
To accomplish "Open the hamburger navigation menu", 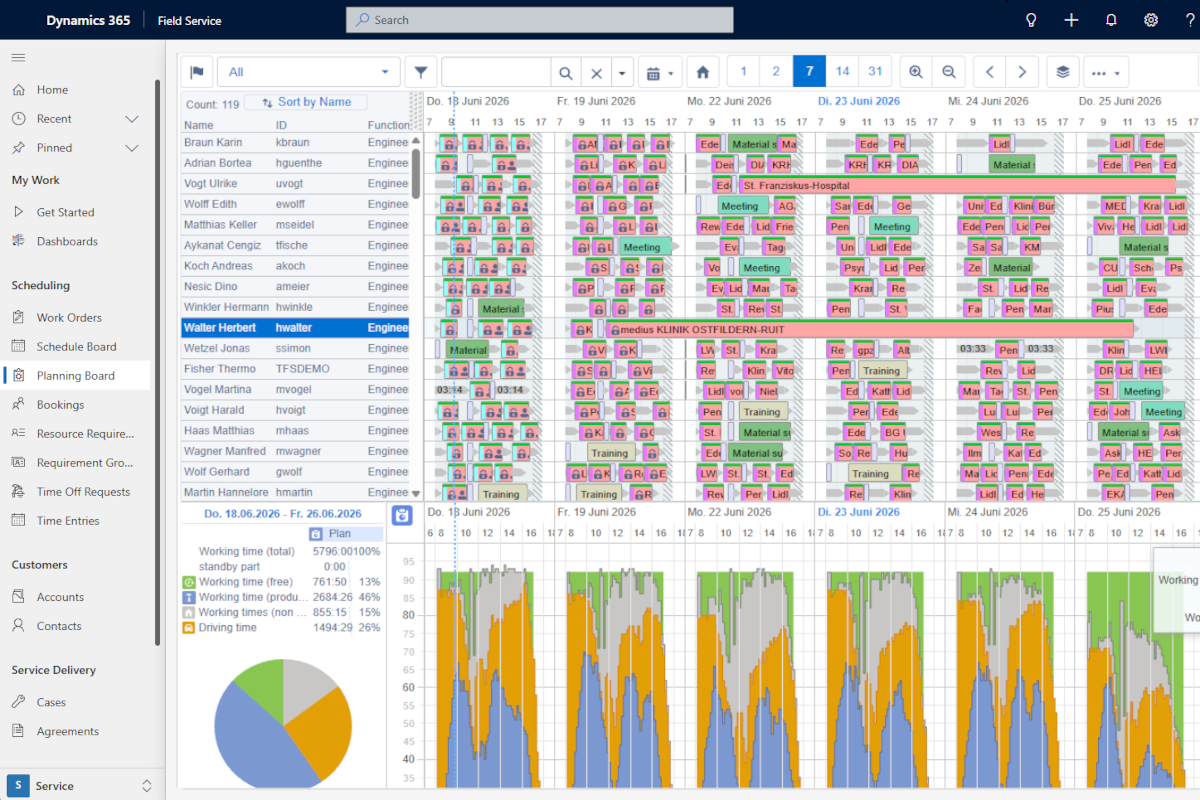I will (18, 57).
